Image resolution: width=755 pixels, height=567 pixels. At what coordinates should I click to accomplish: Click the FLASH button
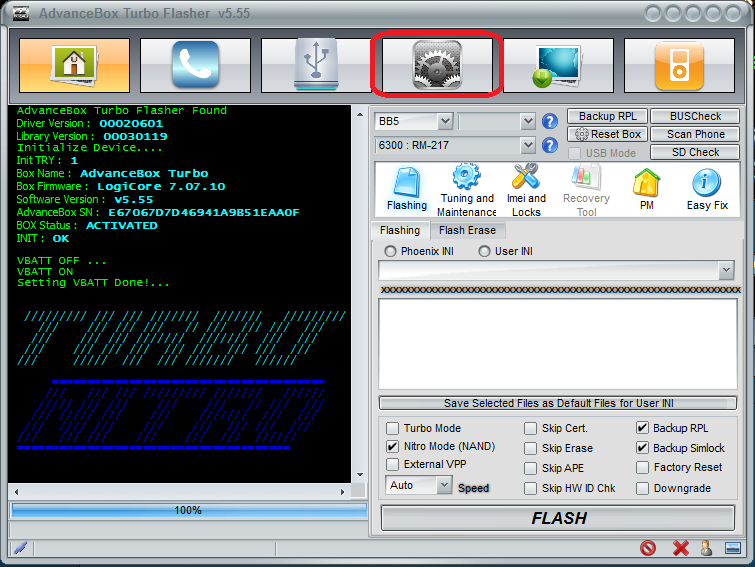click(x=558, y=518)
